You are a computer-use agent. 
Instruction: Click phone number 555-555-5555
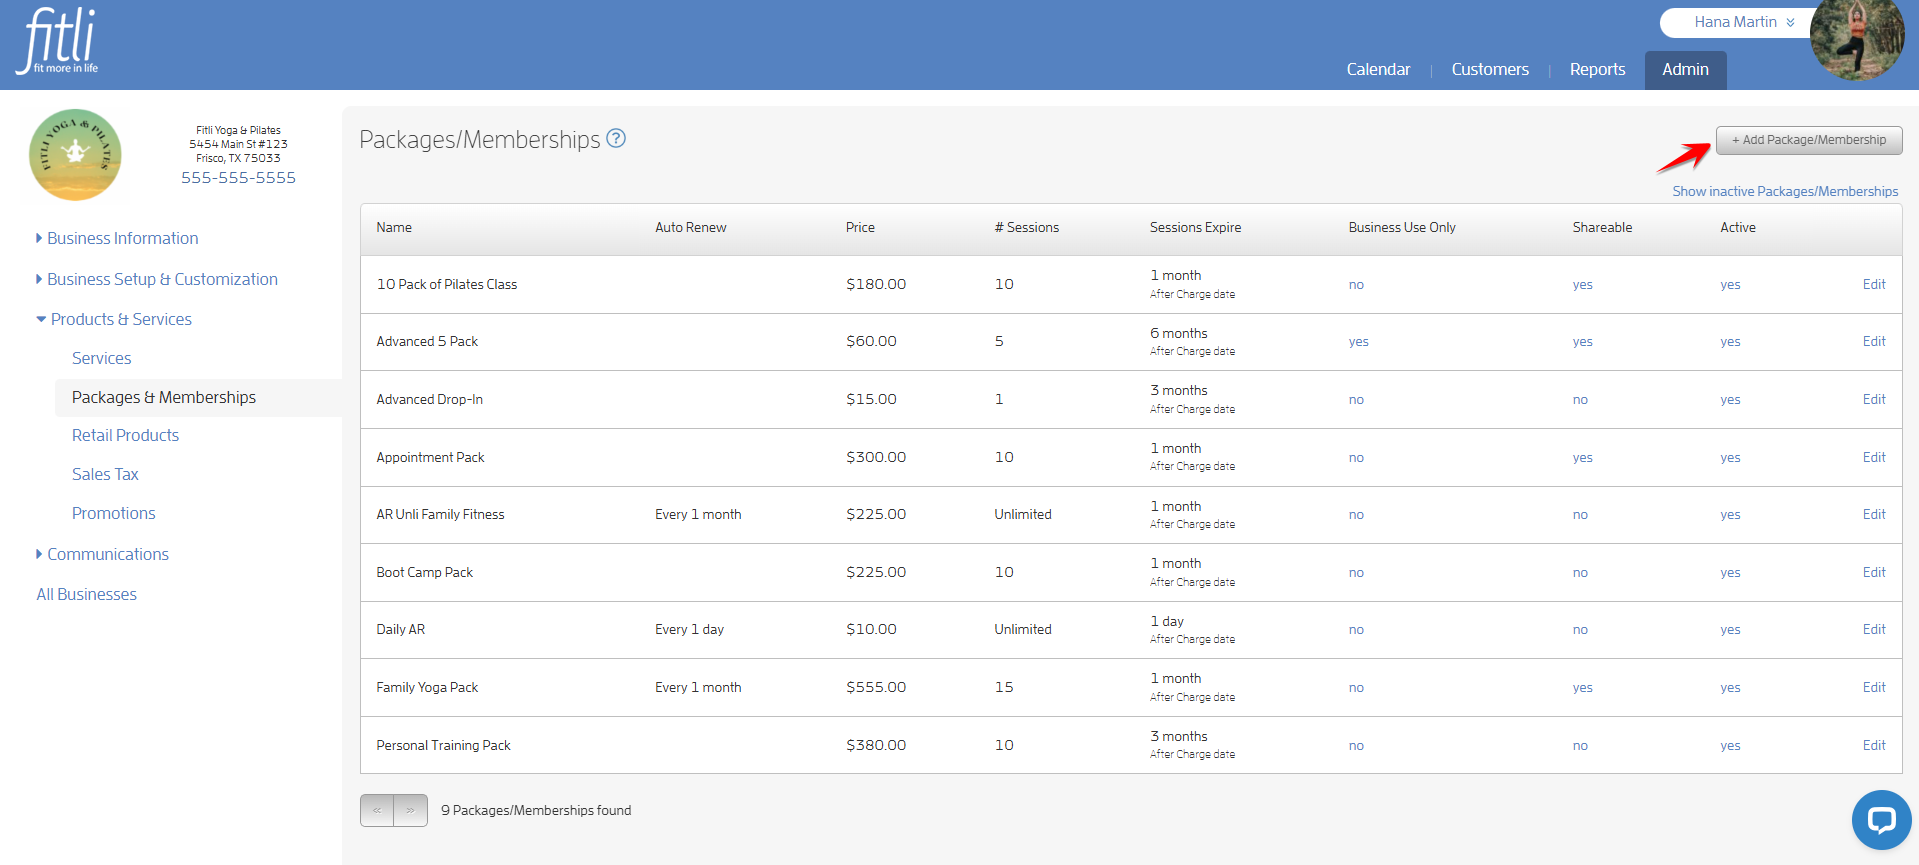pyautogui.click(x=238, y=177)
